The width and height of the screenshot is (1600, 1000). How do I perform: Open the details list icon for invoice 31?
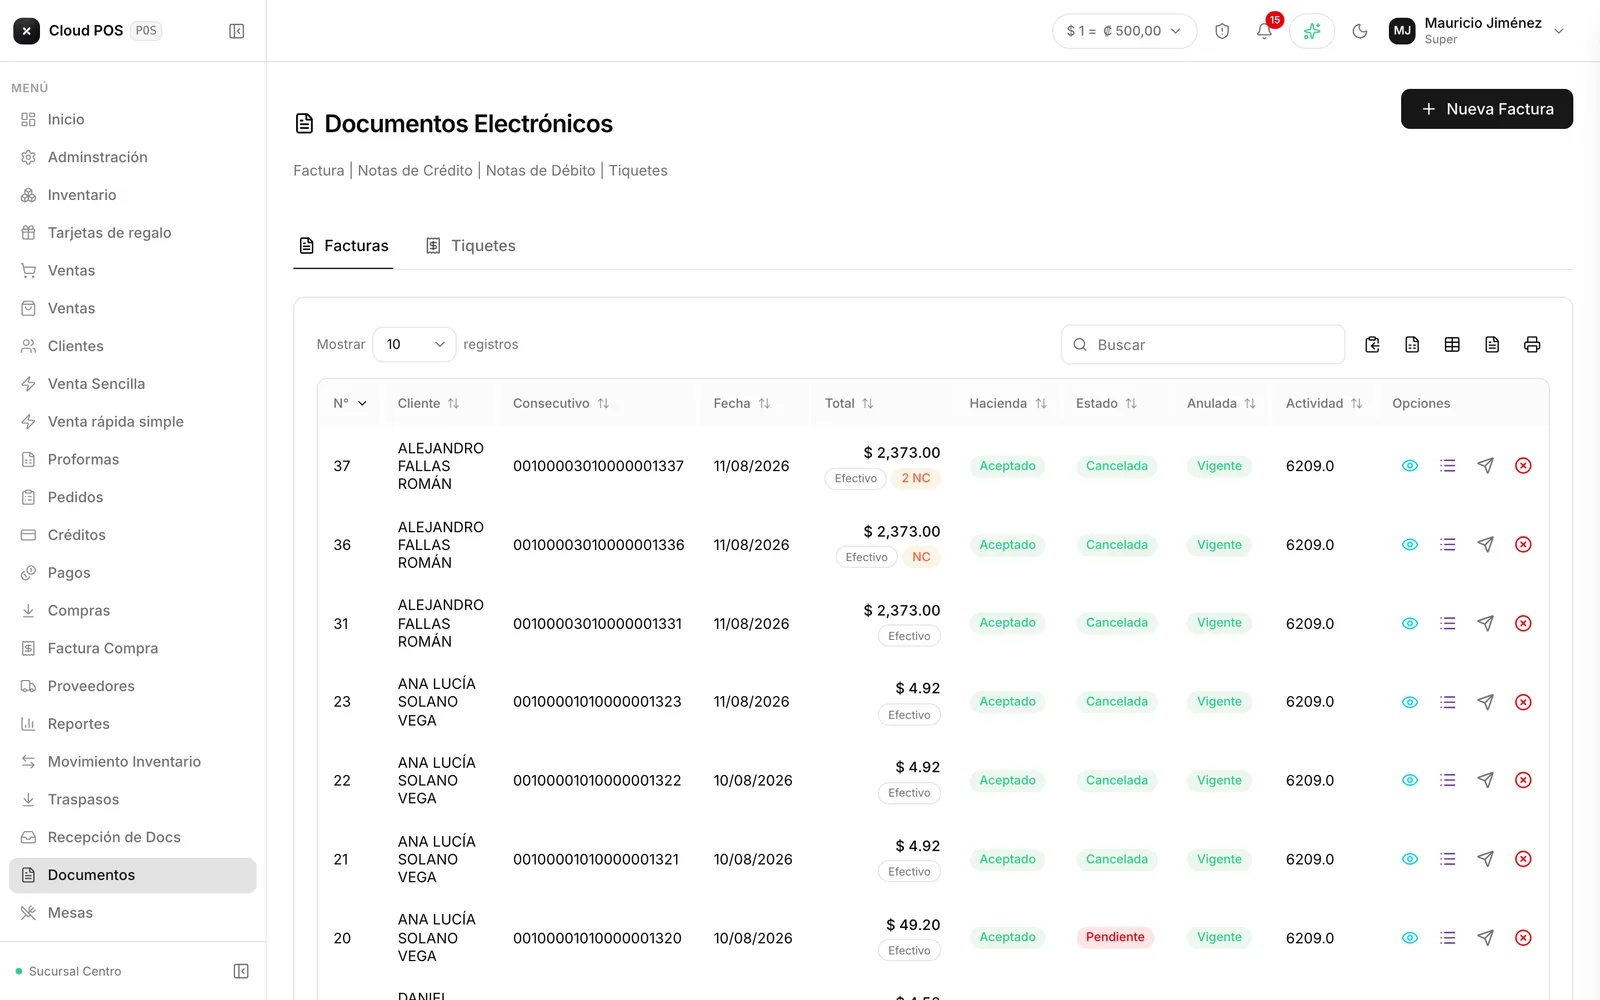1448,623
